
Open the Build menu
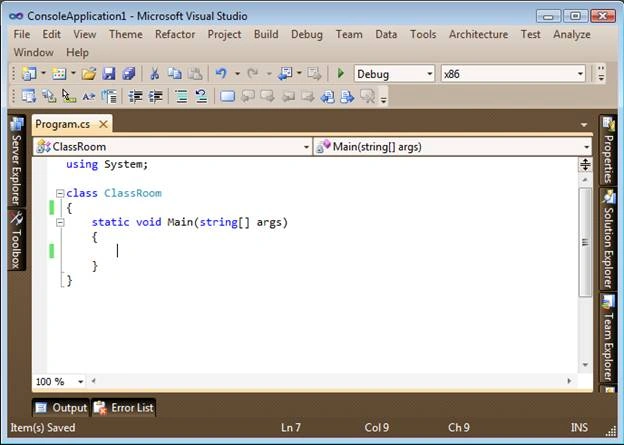coord(266,34)
